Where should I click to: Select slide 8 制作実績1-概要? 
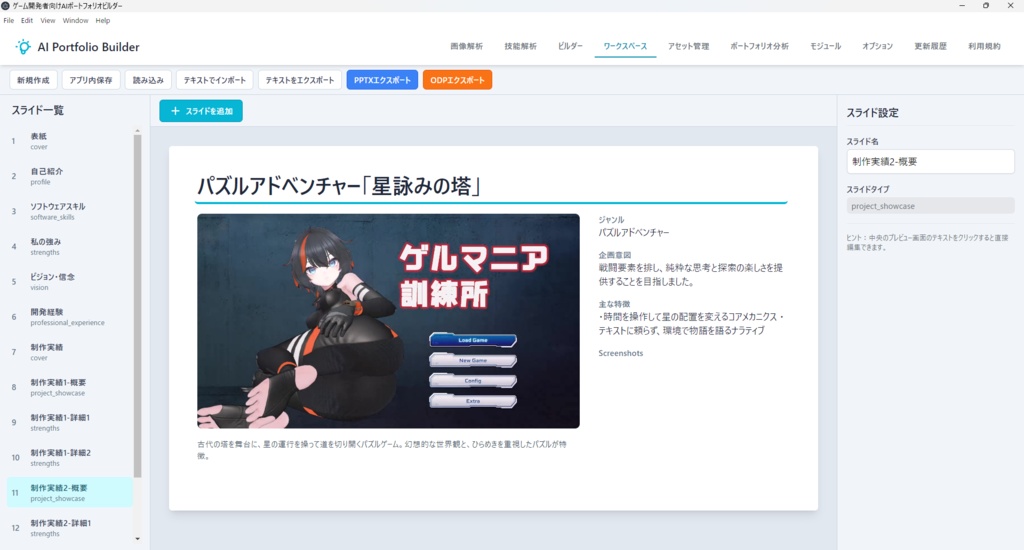tap(70, 388)
